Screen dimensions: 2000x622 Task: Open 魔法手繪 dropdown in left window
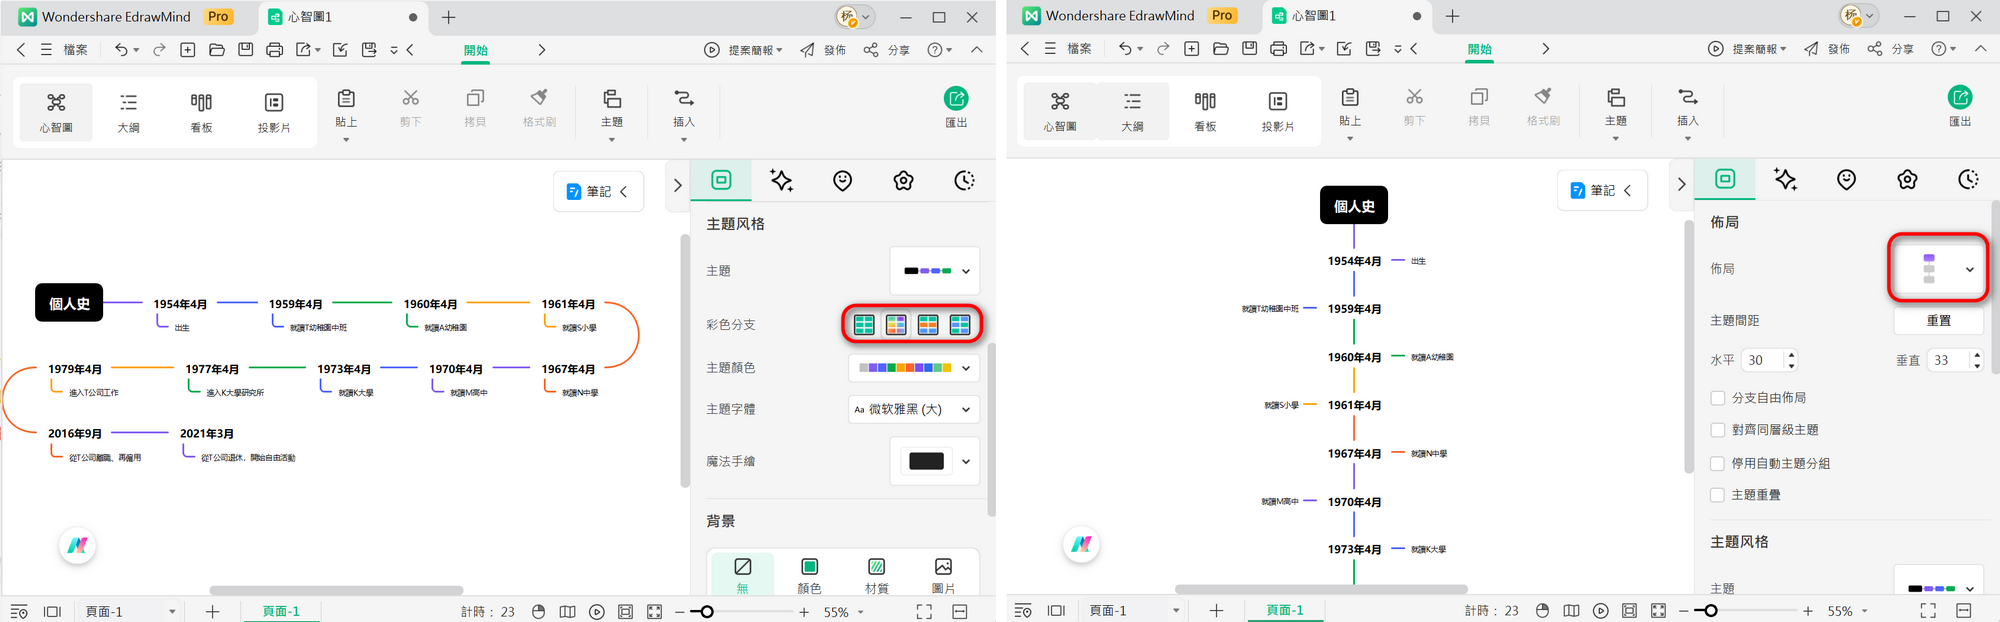coord(934,461)
